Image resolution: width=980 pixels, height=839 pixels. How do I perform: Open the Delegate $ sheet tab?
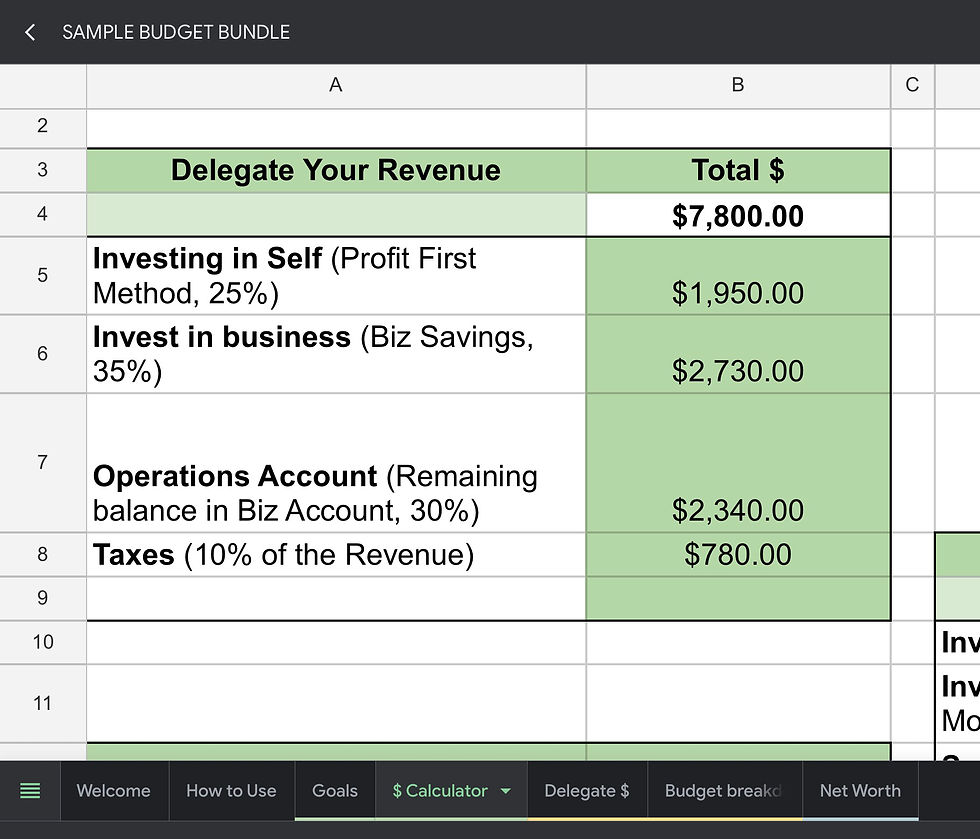click(x=587, y=791)
